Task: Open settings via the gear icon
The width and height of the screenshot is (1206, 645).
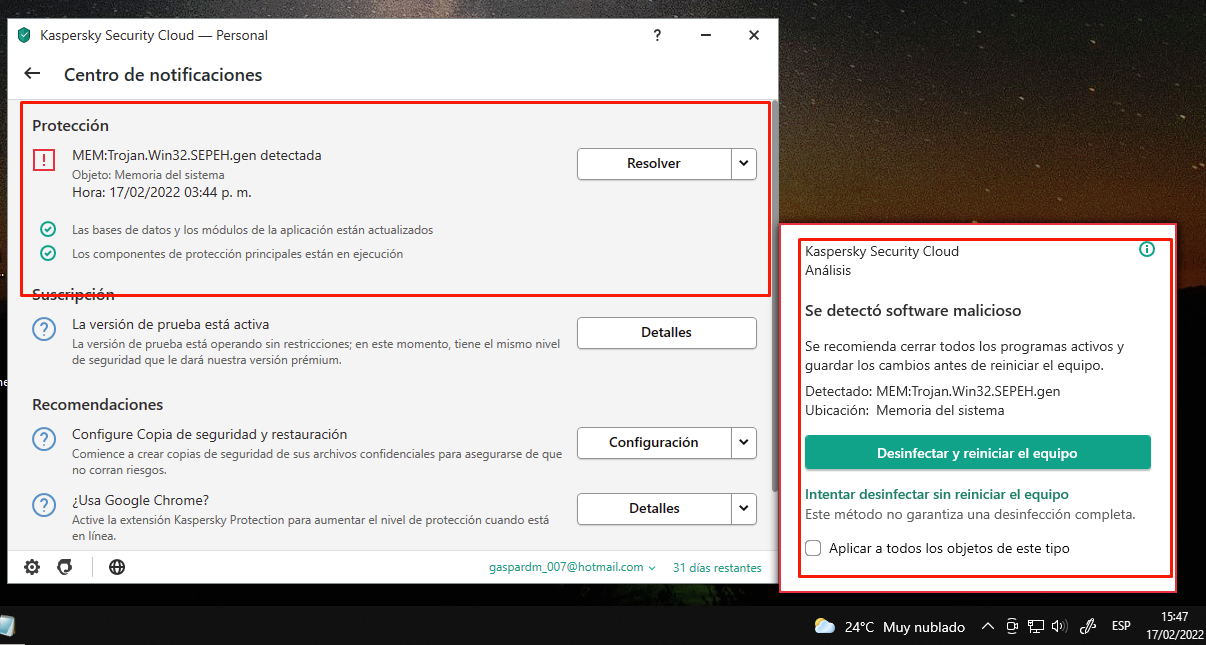Action: (32, 567)
